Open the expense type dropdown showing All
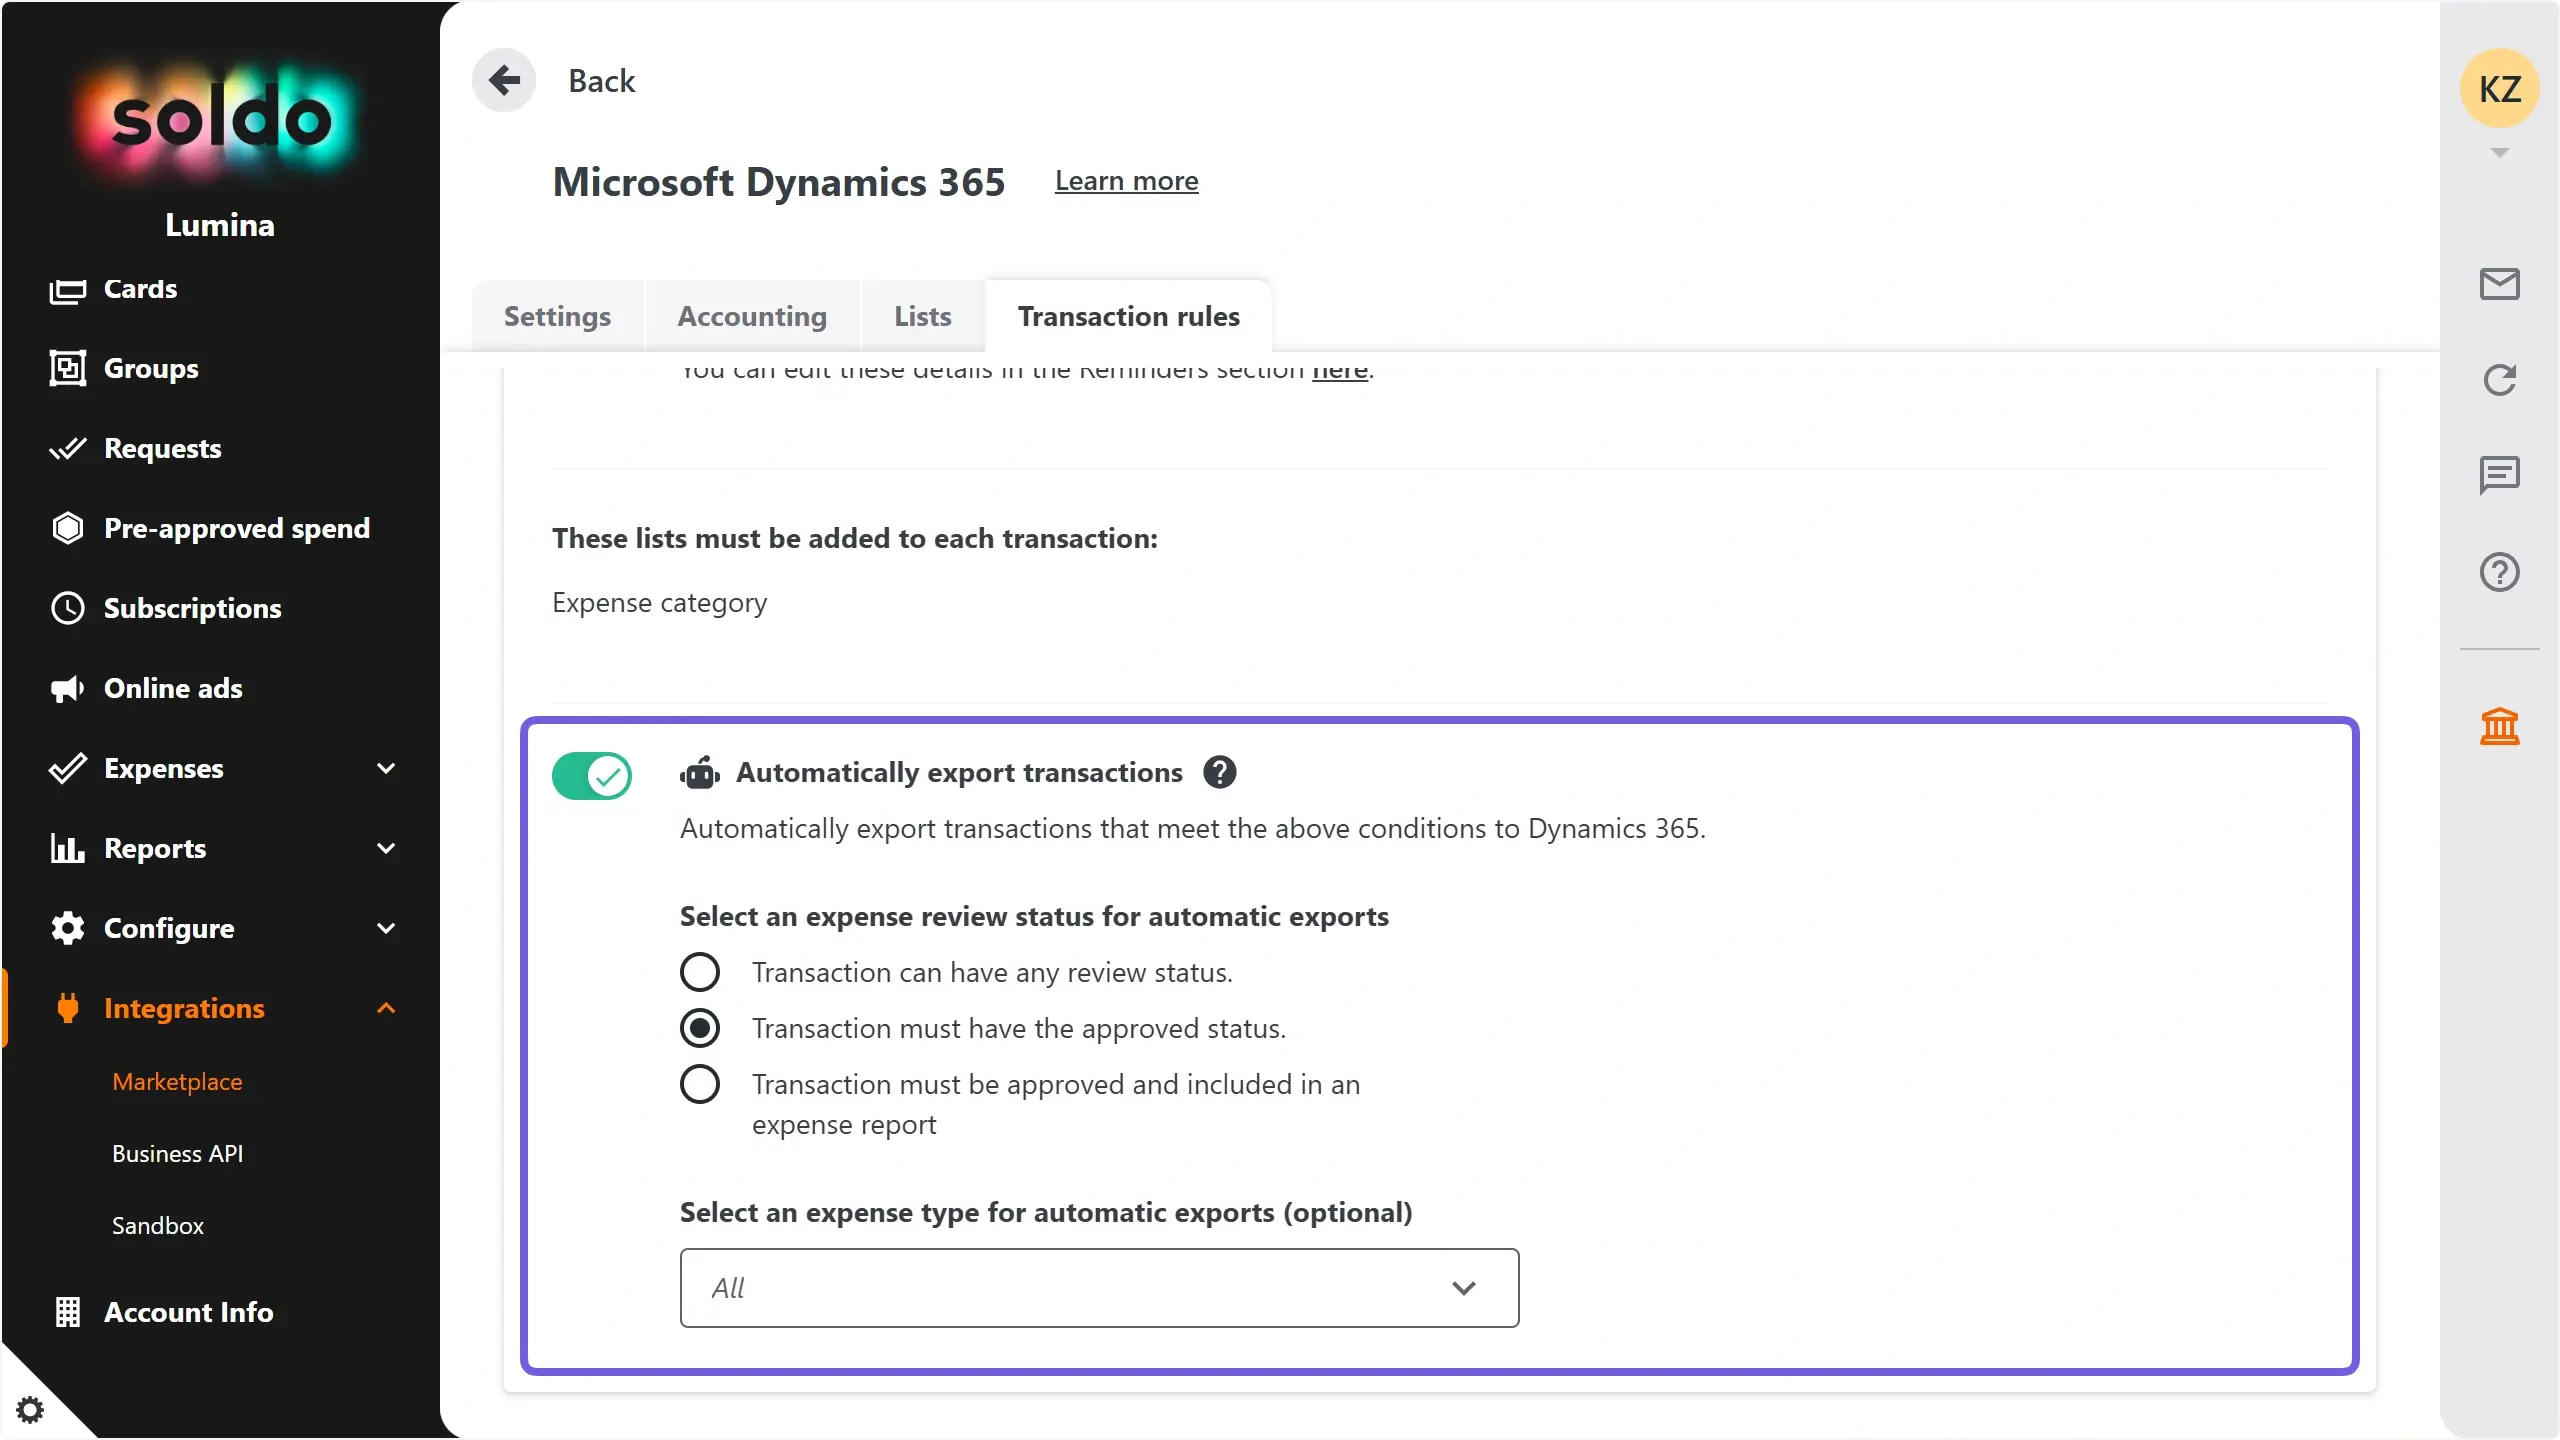This screenshot has width=2560, height=1440. point(1099,1288)
